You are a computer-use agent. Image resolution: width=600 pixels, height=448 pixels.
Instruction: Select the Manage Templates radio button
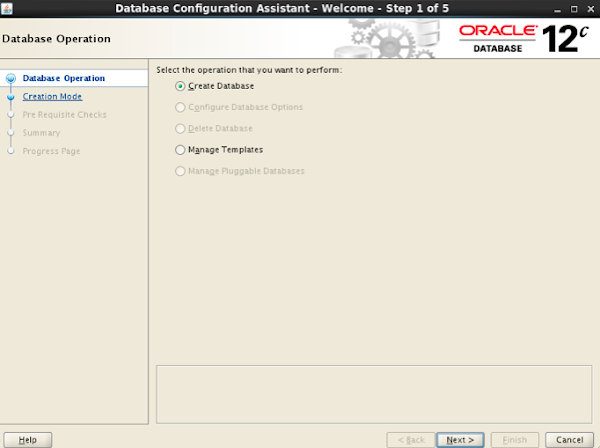click(x=180, y=150)
